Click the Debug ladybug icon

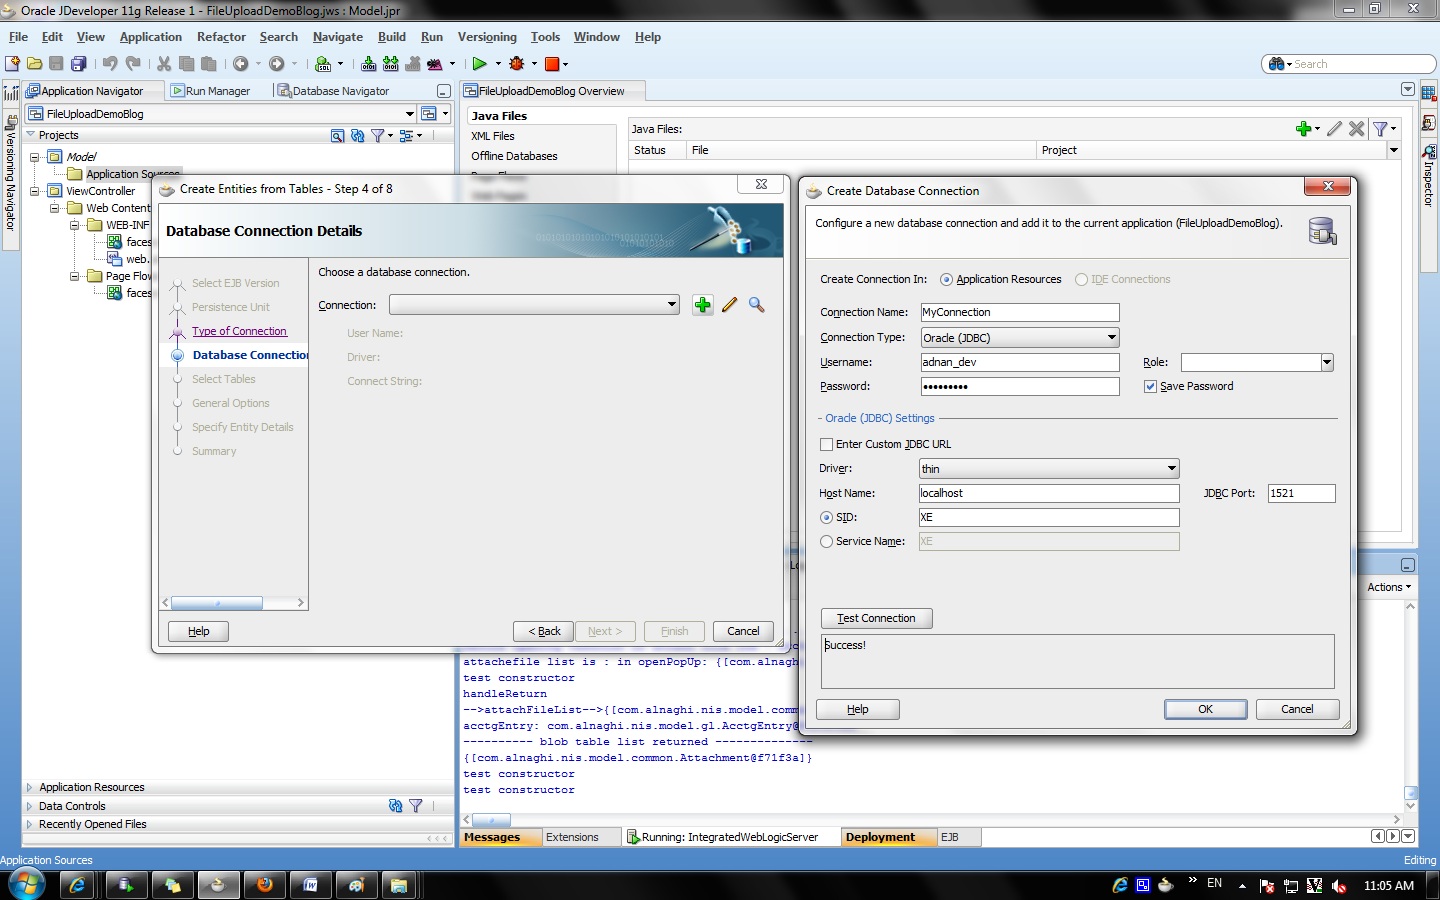pyautogui.click(x=517, y=63)
